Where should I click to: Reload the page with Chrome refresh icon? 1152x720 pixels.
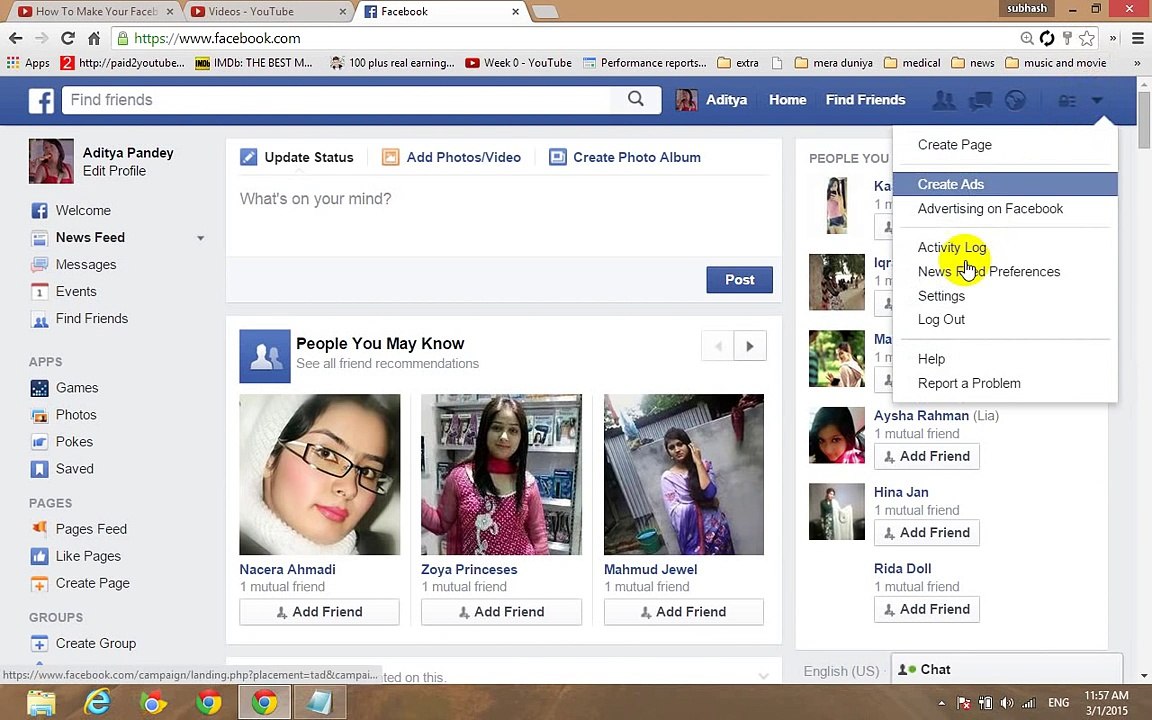[x=68, y=38]
